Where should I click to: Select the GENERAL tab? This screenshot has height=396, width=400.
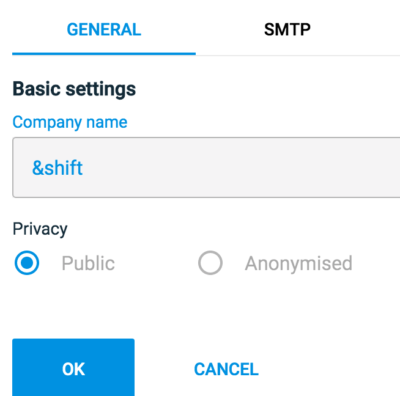104,29
